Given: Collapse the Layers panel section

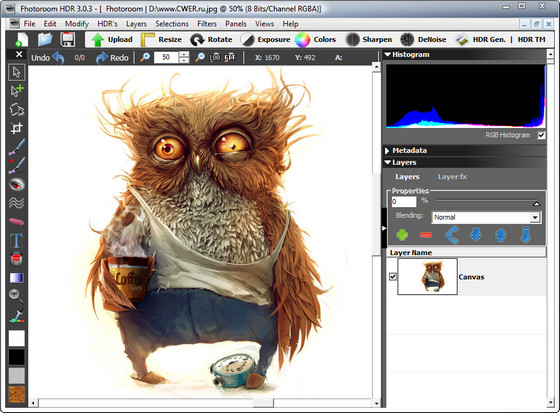Looking at the screenshot, I should click(388, 163).
